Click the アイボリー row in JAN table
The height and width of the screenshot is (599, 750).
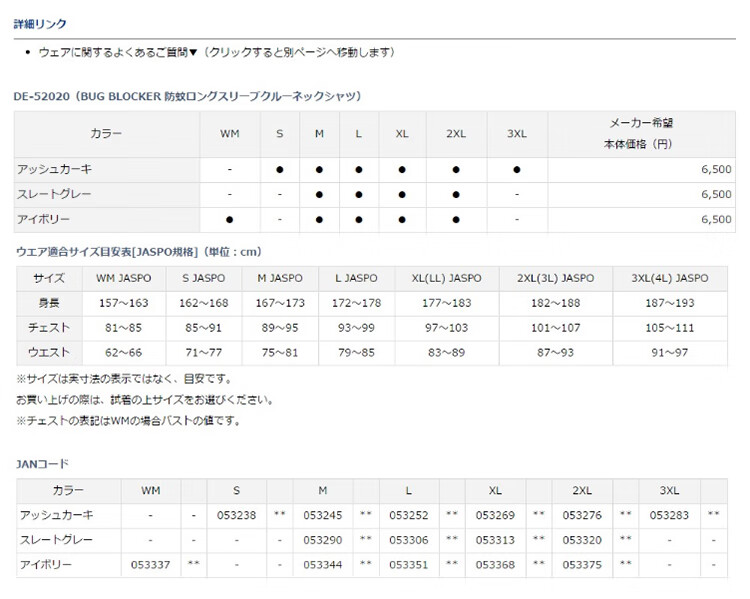point(372,565)
